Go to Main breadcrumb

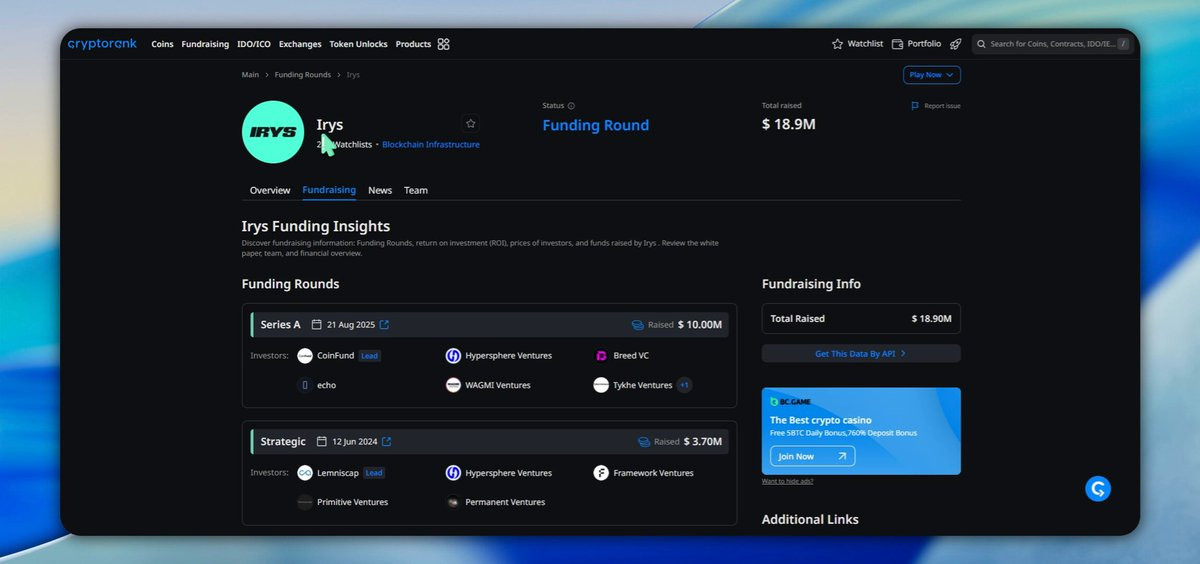coord(250,75)
